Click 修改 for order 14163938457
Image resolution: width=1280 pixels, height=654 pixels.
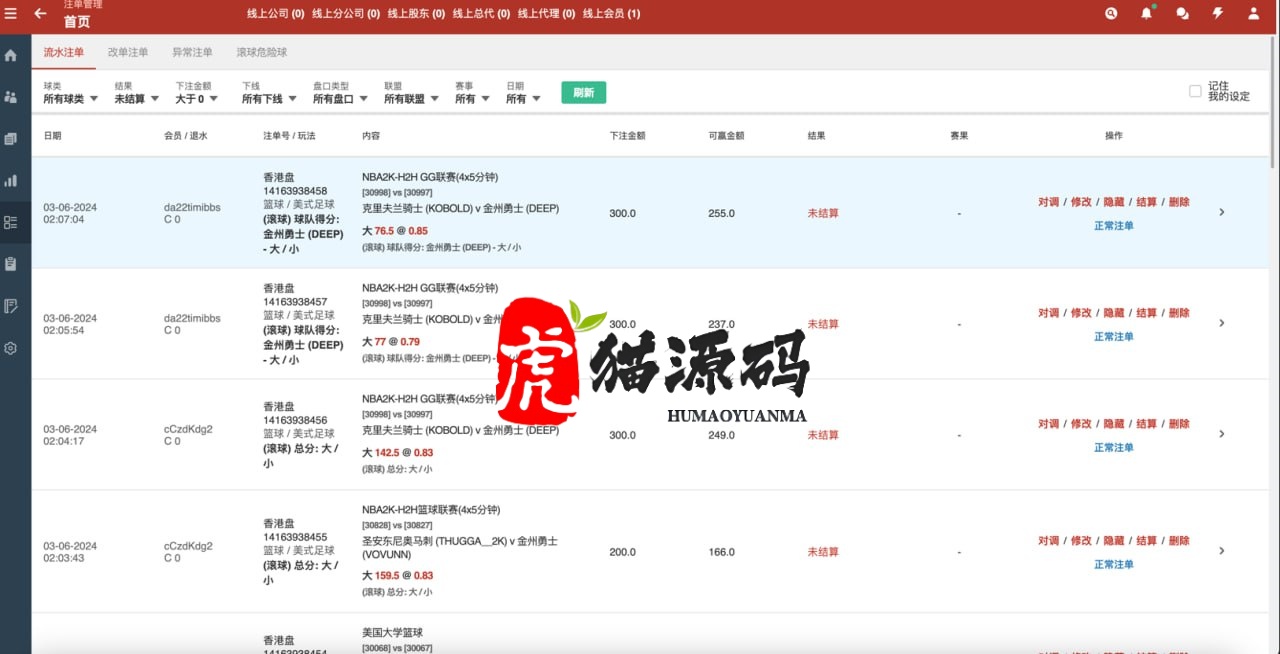1081,313
